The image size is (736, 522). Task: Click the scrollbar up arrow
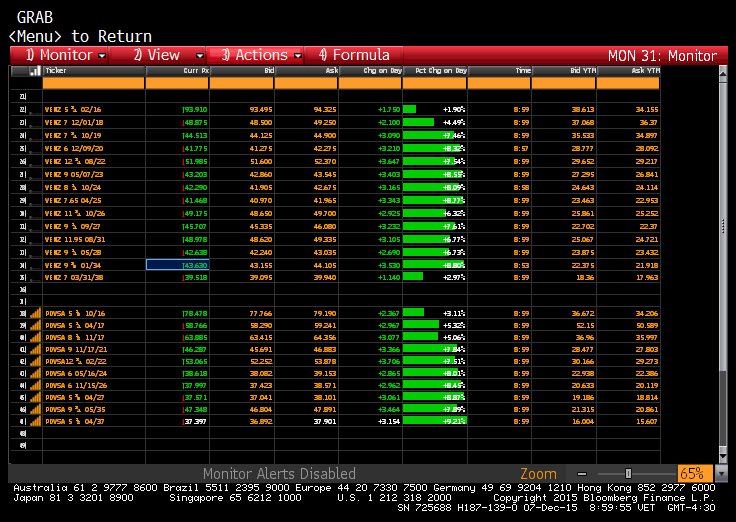(723, 73)
